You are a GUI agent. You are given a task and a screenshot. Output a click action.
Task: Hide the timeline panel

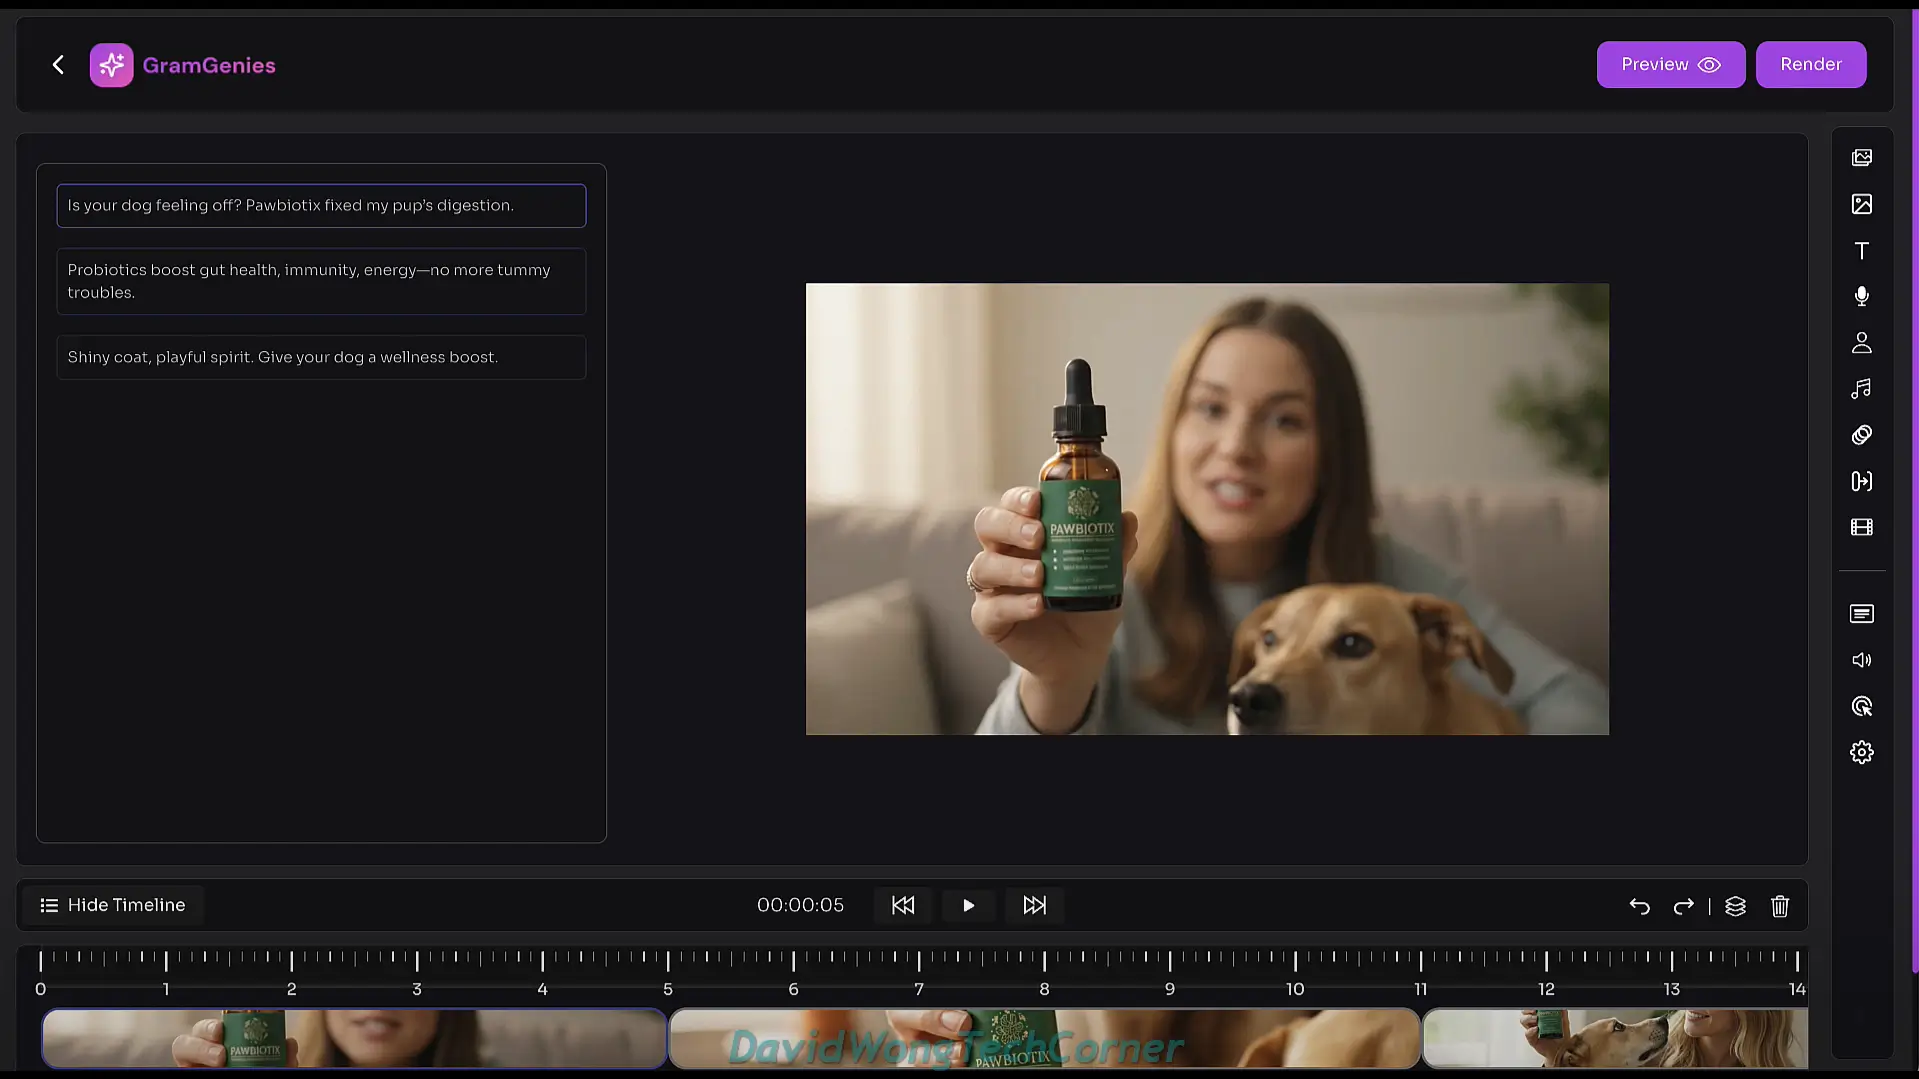113,905
